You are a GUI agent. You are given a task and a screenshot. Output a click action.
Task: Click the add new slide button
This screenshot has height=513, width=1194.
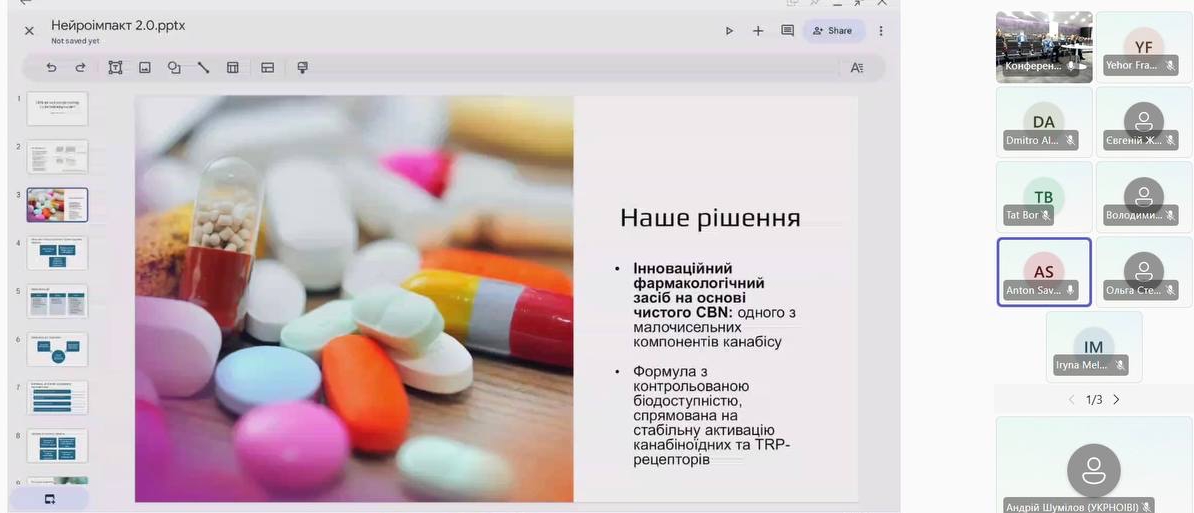pos(49,499)
